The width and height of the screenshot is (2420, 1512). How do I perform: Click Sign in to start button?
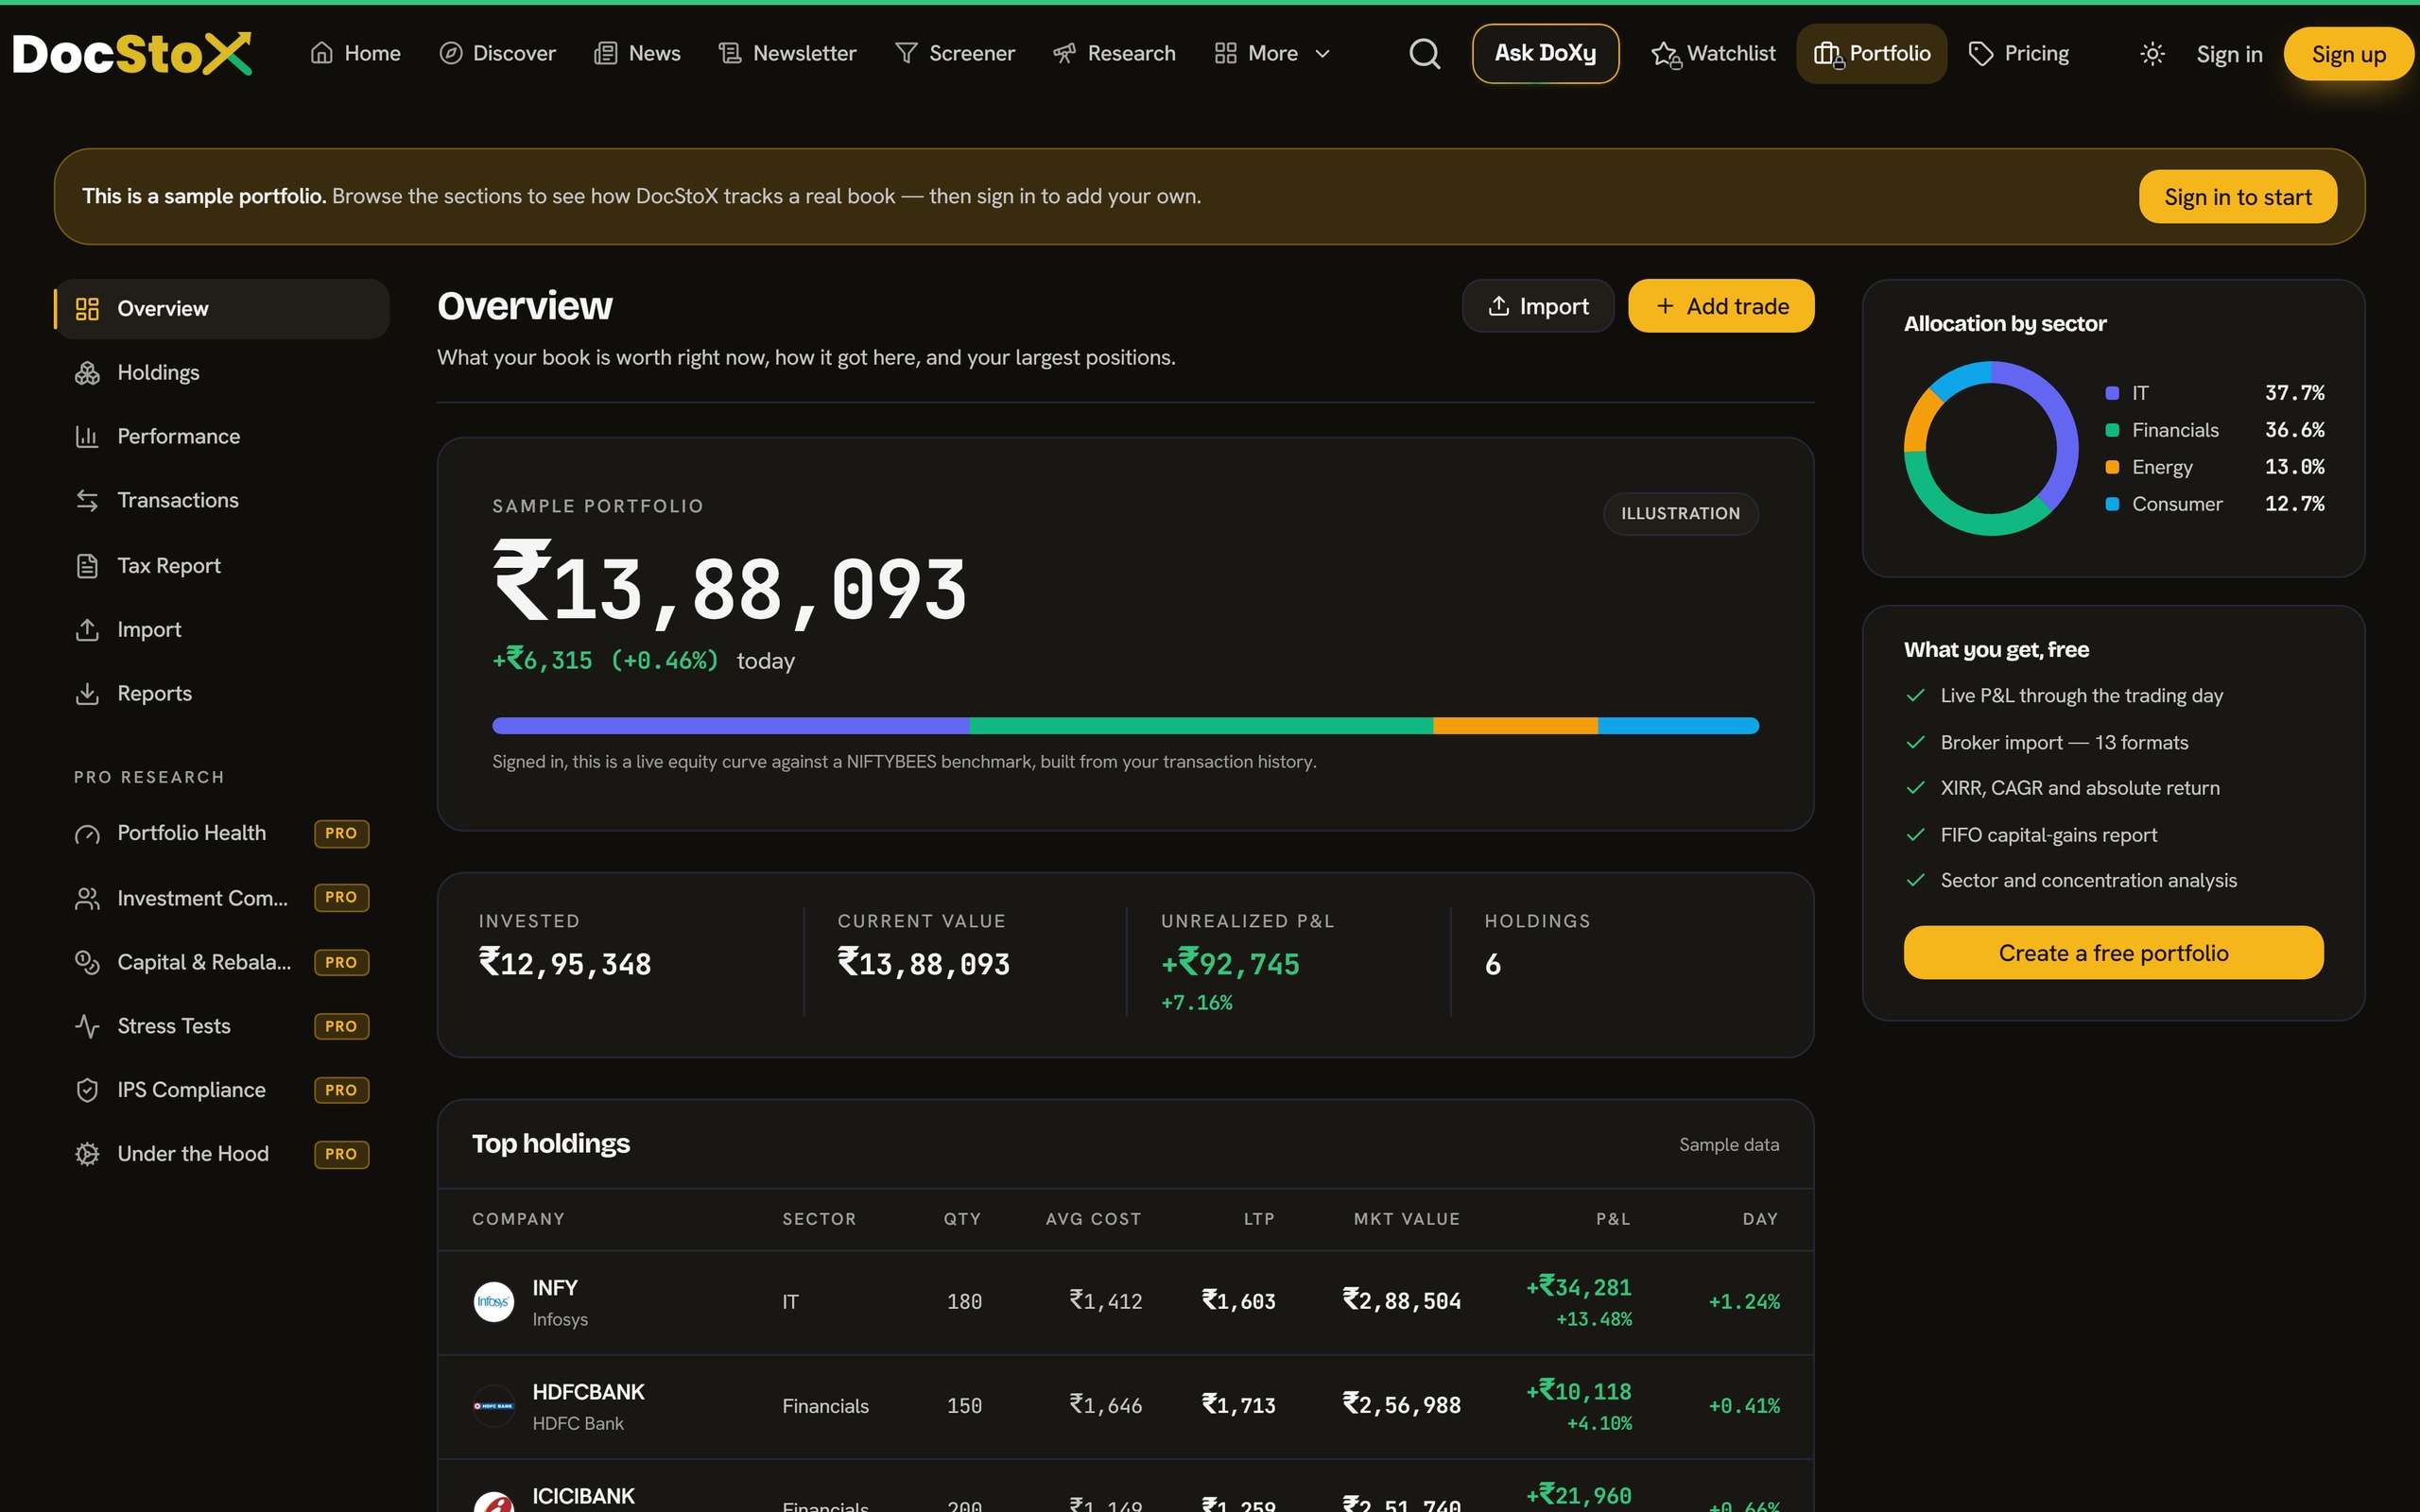[2237, 197]
